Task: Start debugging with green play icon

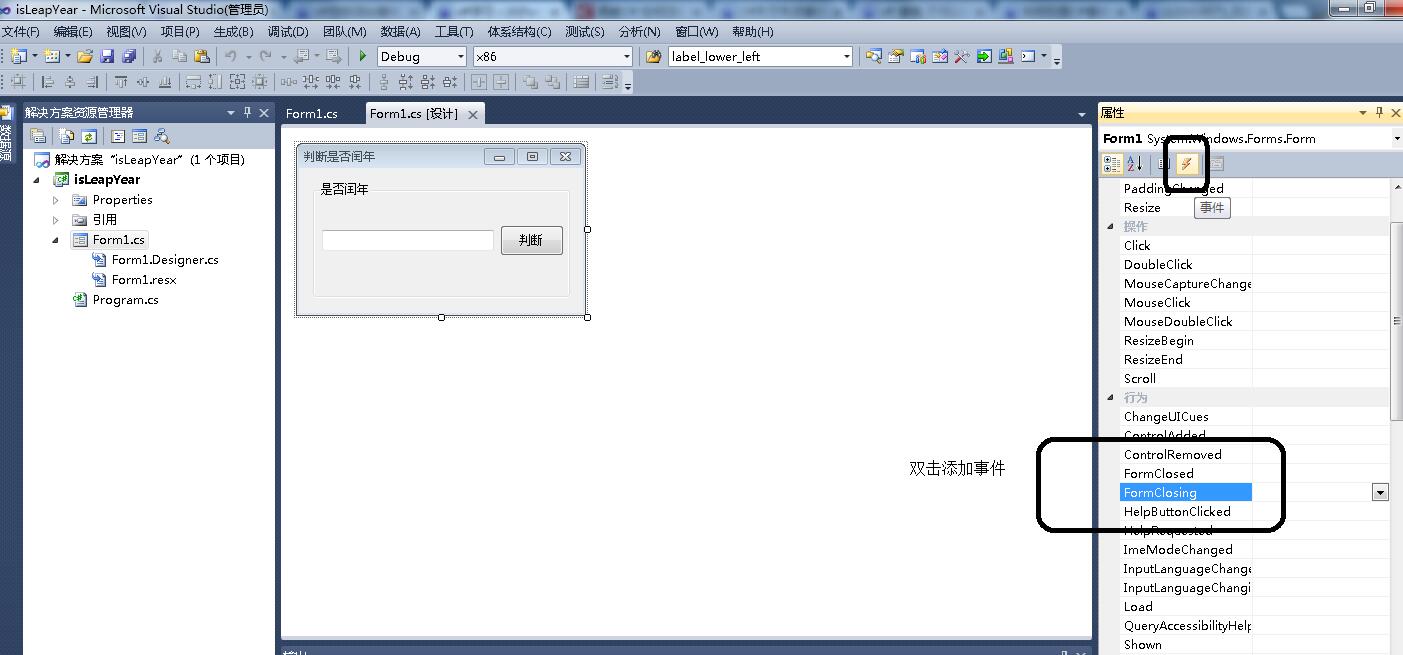Action: (363, 56)
